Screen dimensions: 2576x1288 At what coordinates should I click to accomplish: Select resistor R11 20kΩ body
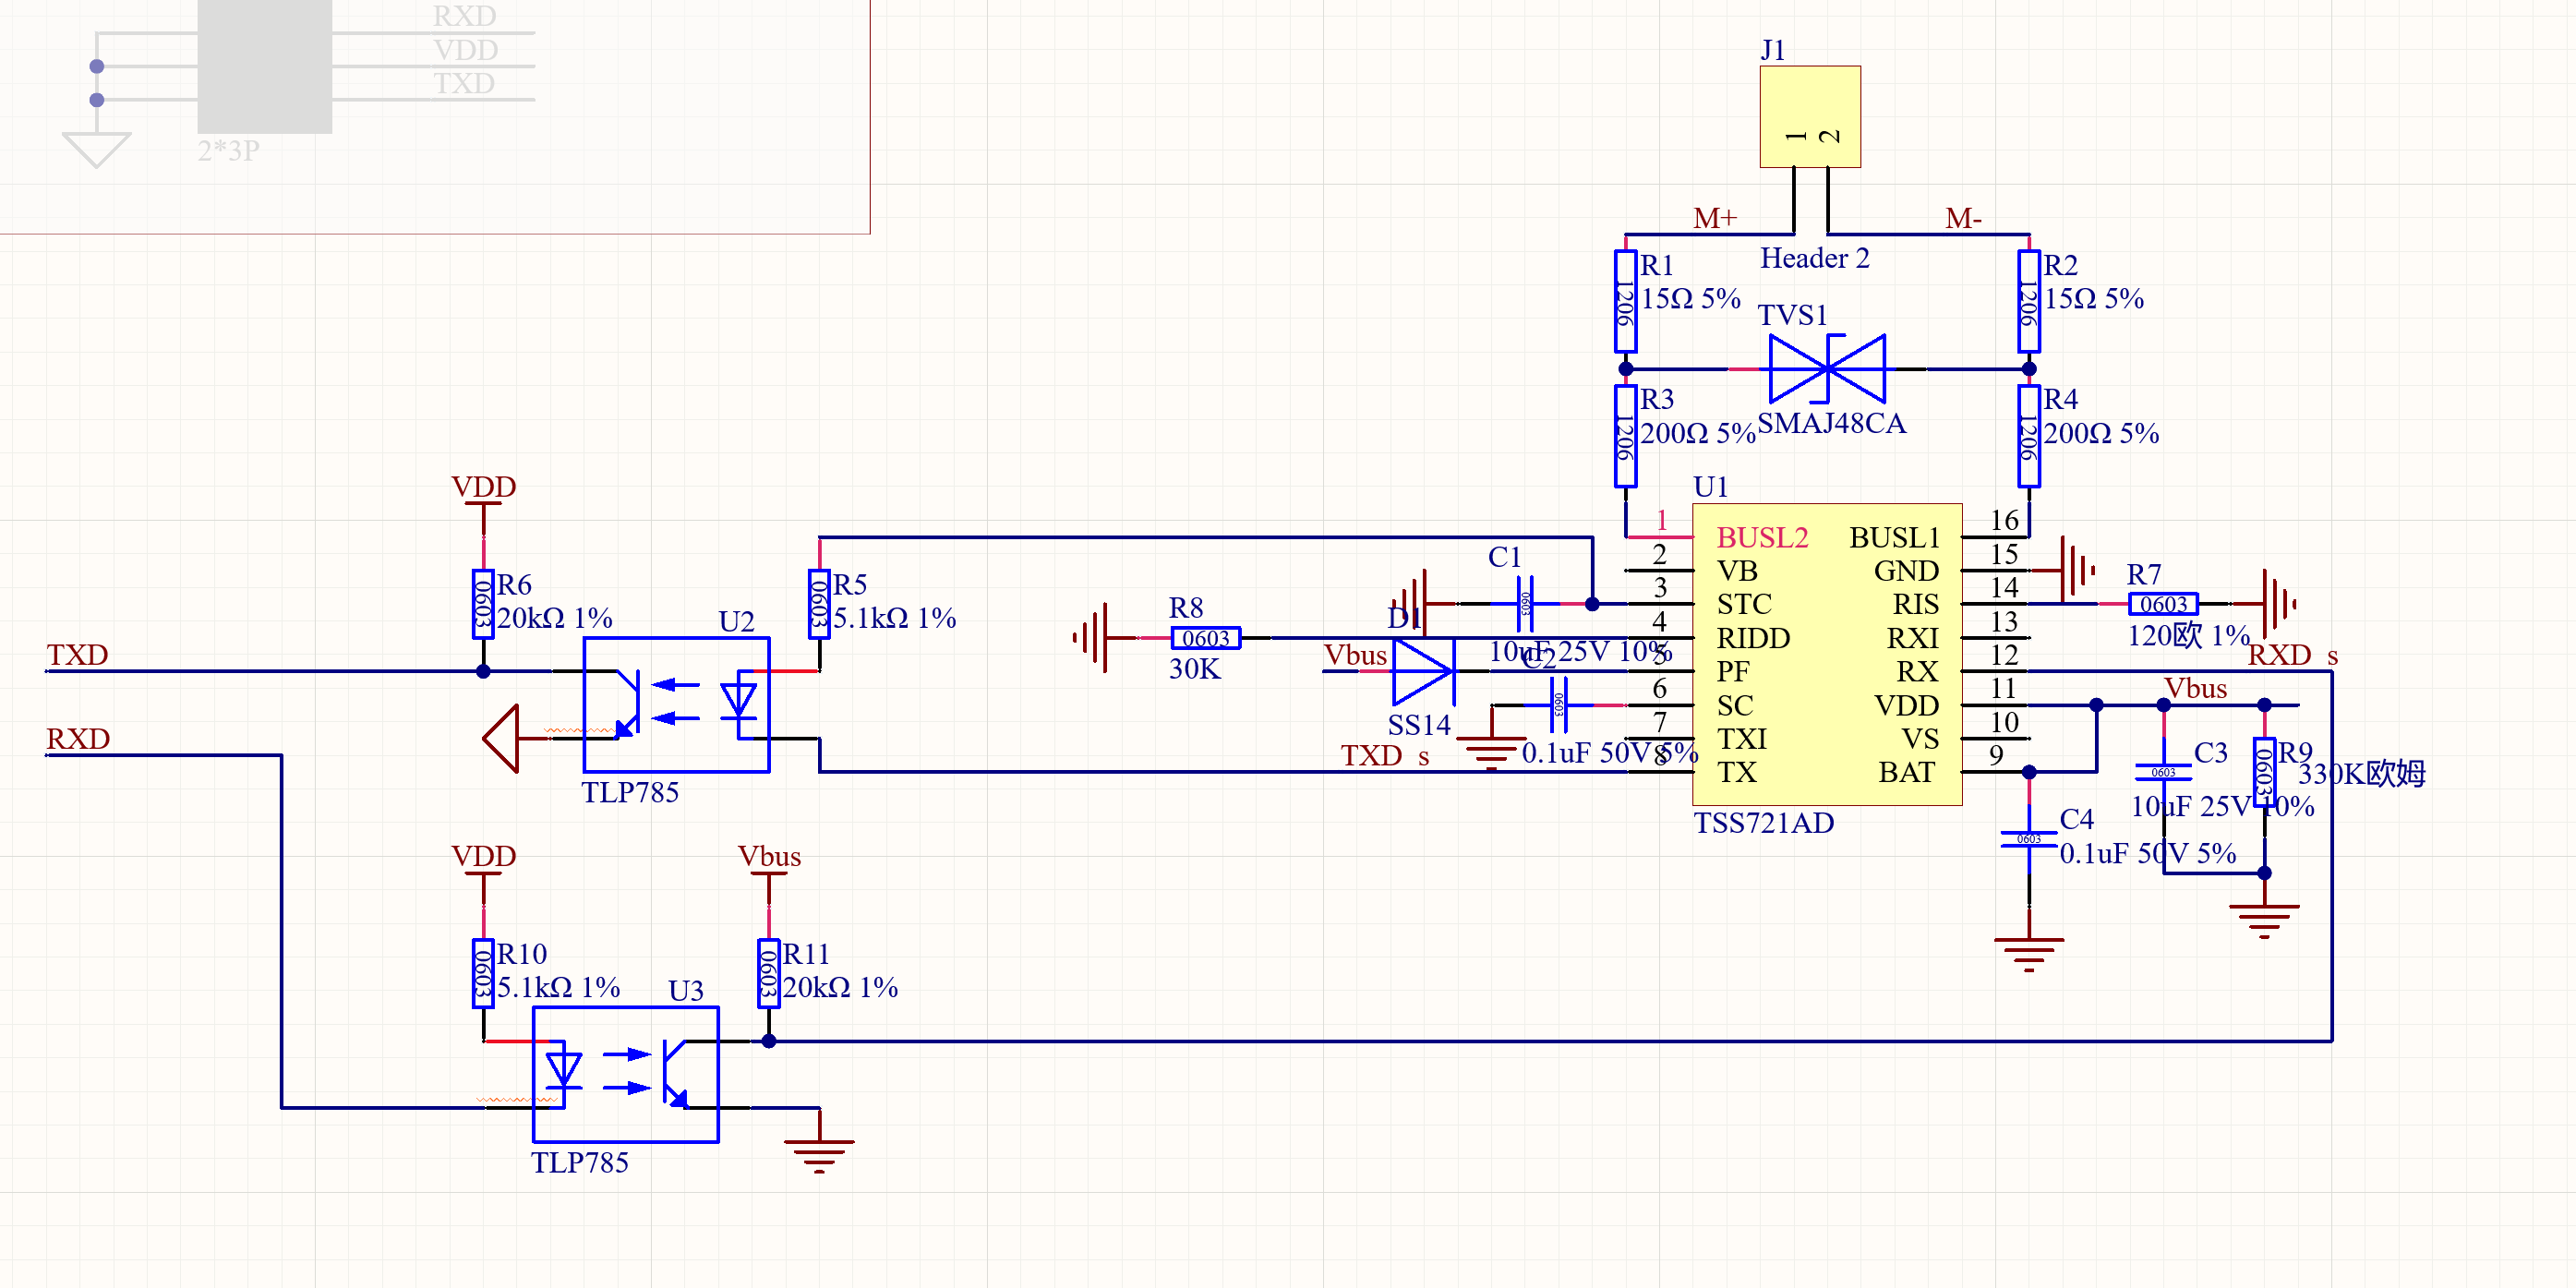(x=768, y=973)
